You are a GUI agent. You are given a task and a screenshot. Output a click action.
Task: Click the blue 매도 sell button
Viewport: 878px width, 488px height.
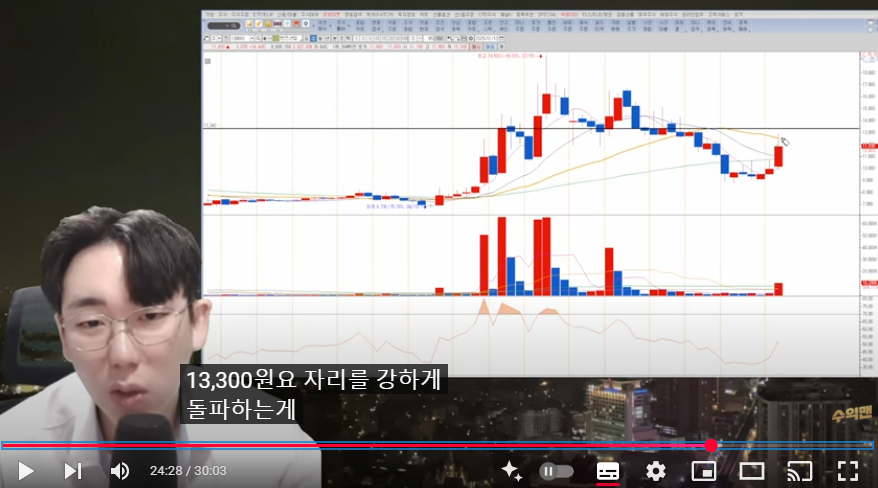pyautogui.click(x=489, y=47)
